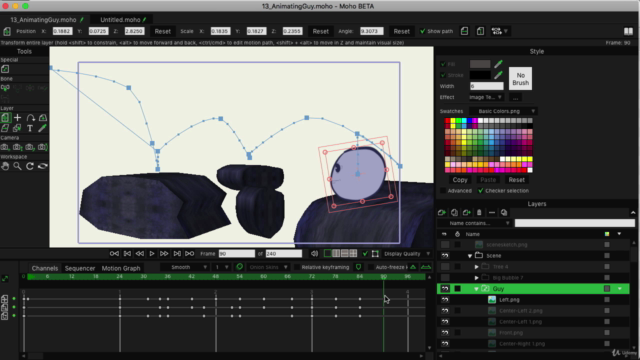This screenshot has height=360, width=640.
Task: Open the Untitled.moho document tab
Action: [120, 20]
